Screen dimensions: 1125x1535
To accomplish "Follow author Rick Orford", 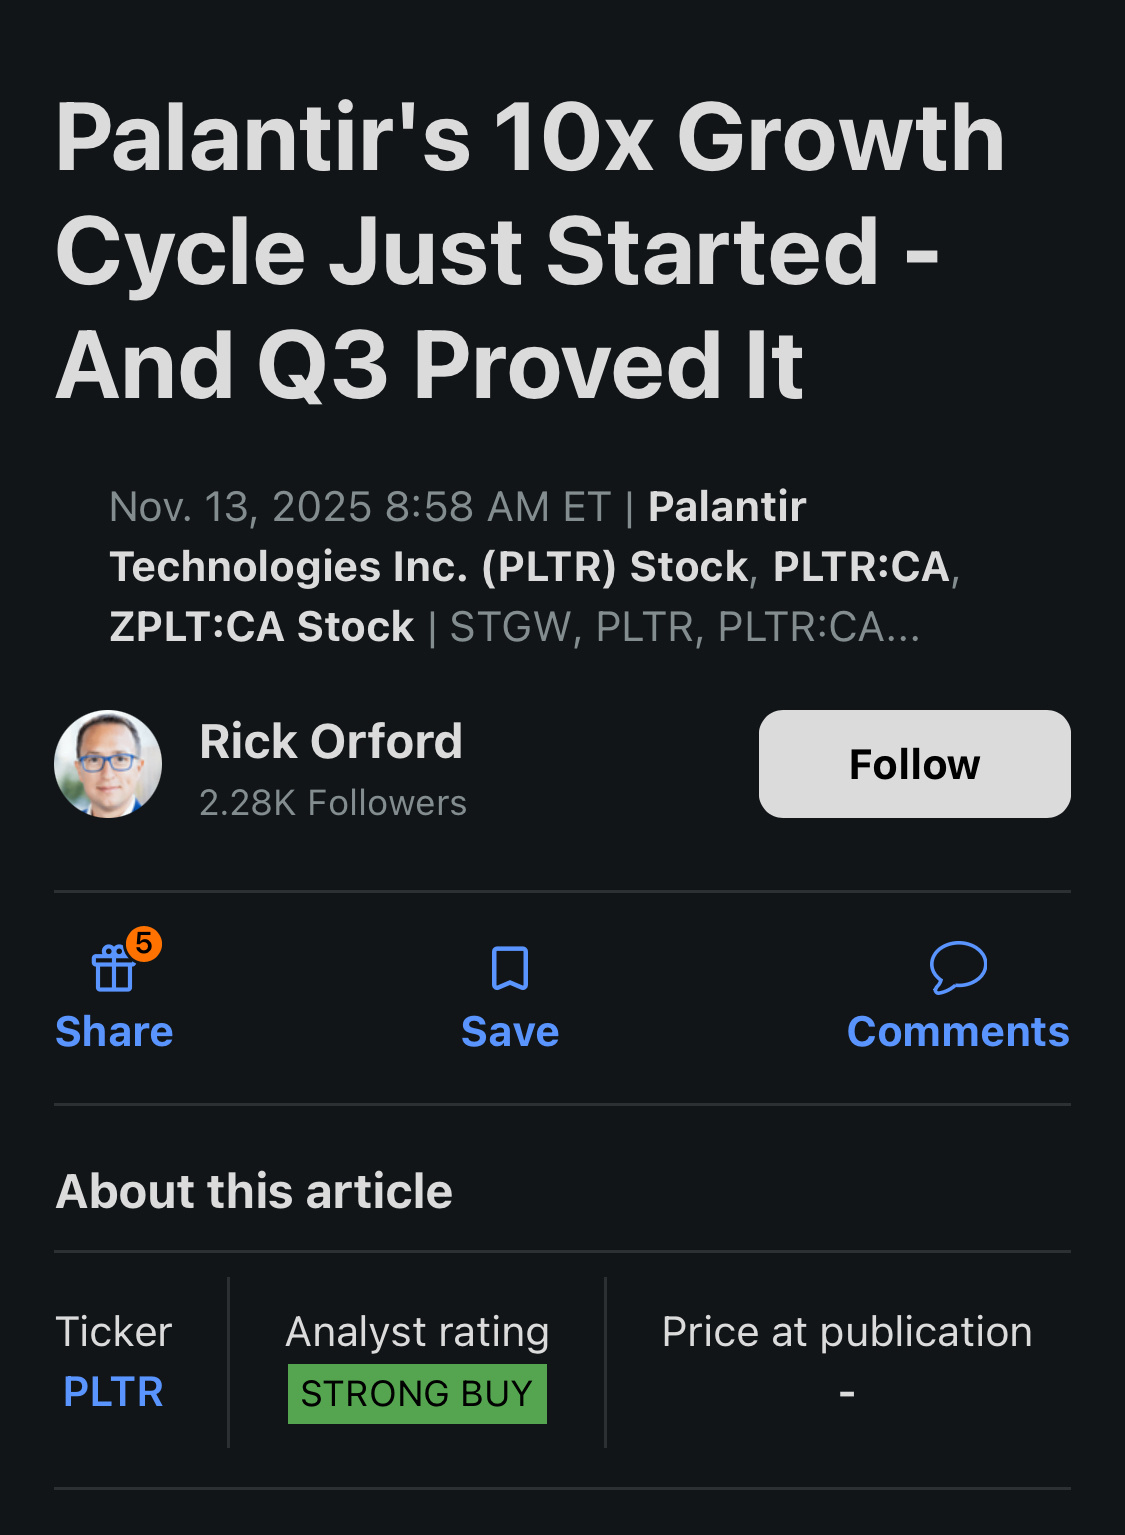I will (x=914, y=764).
